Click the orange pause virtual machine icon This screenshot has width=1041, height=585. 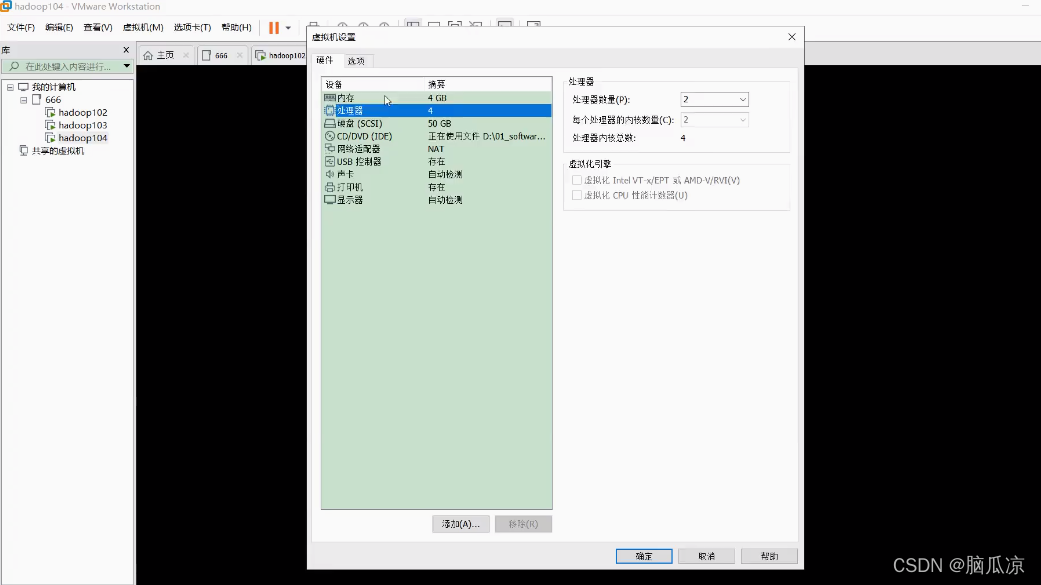(274, 28)
